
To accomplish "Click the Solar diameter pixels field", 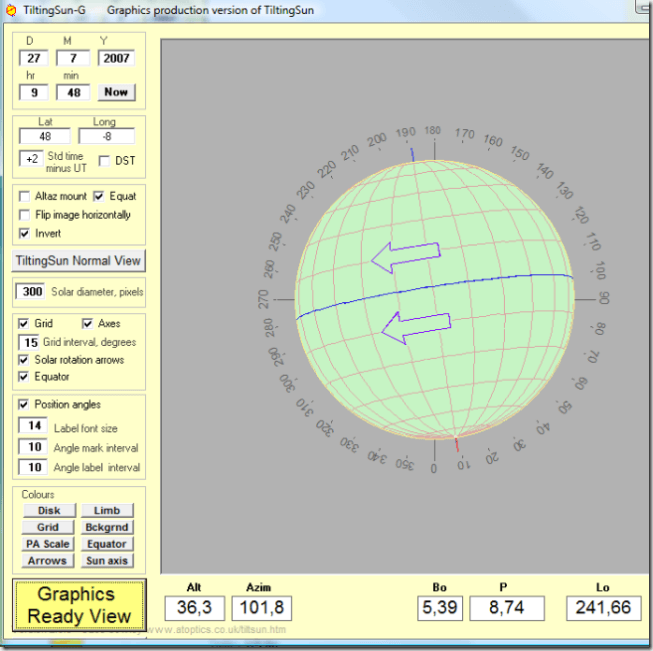I will point(33,291).
